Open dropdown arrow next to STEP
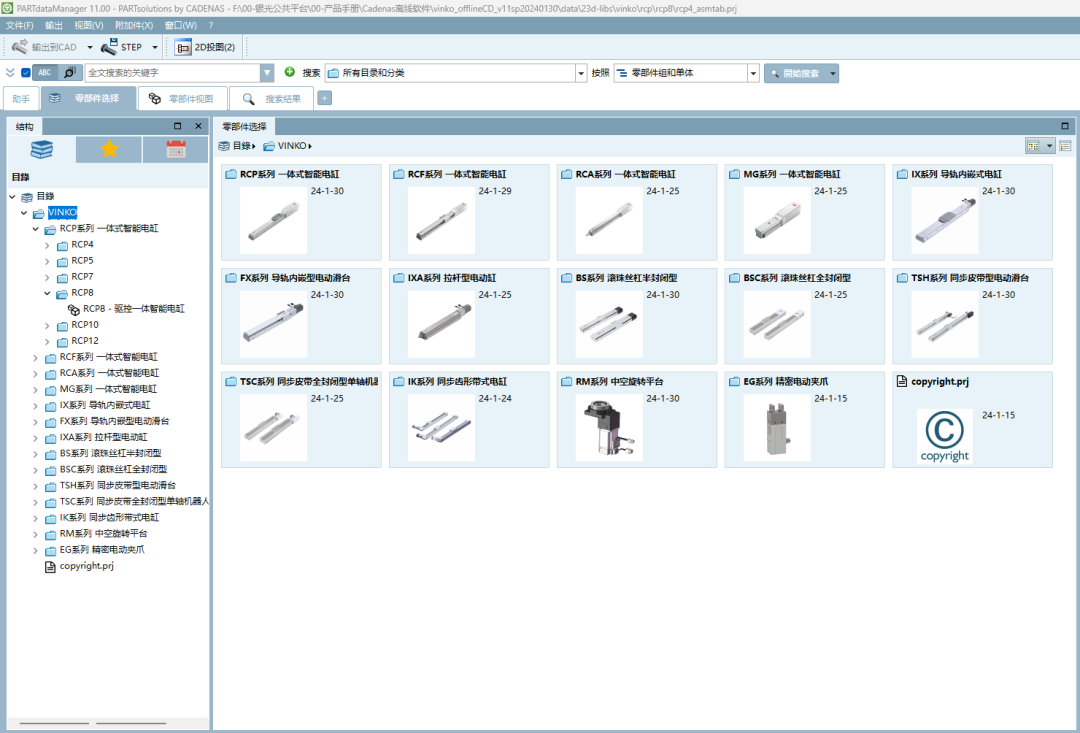The width and height of the screenshot is (1080, 733). (x=154, y=48)
